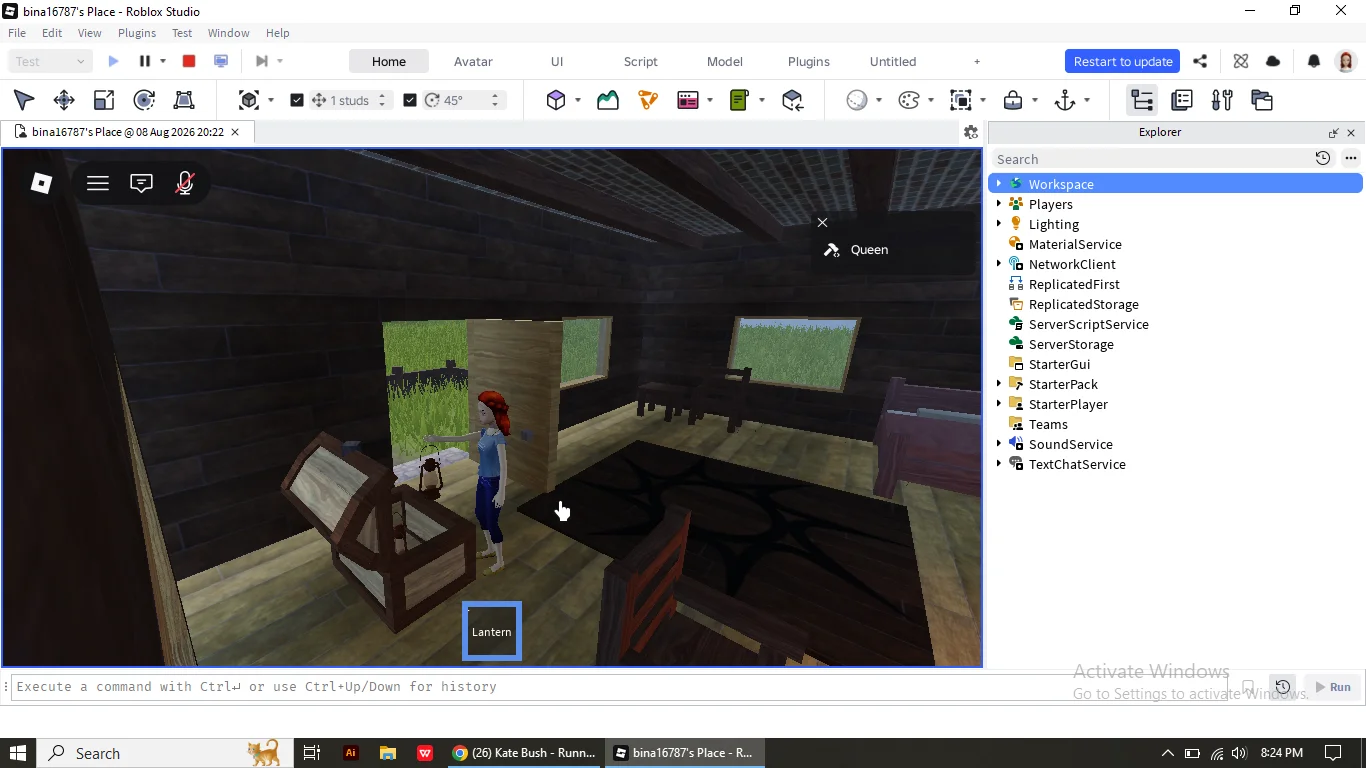
Task: Open the File menu
Action: pyautogui.click(x=17, y=33)
